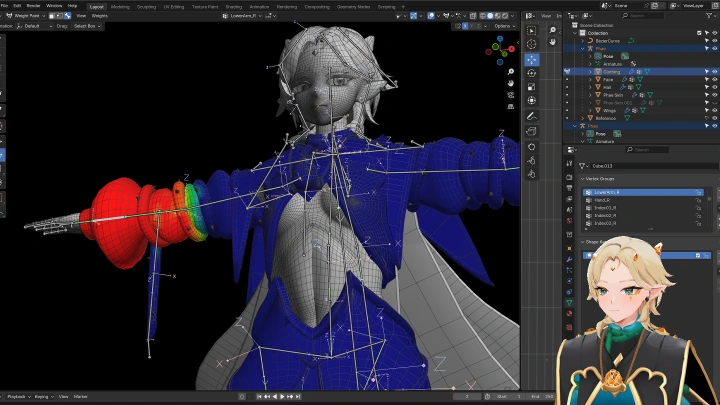
Task: Lock the LowerArm_R vertex group
Action: tap(698, 192)
